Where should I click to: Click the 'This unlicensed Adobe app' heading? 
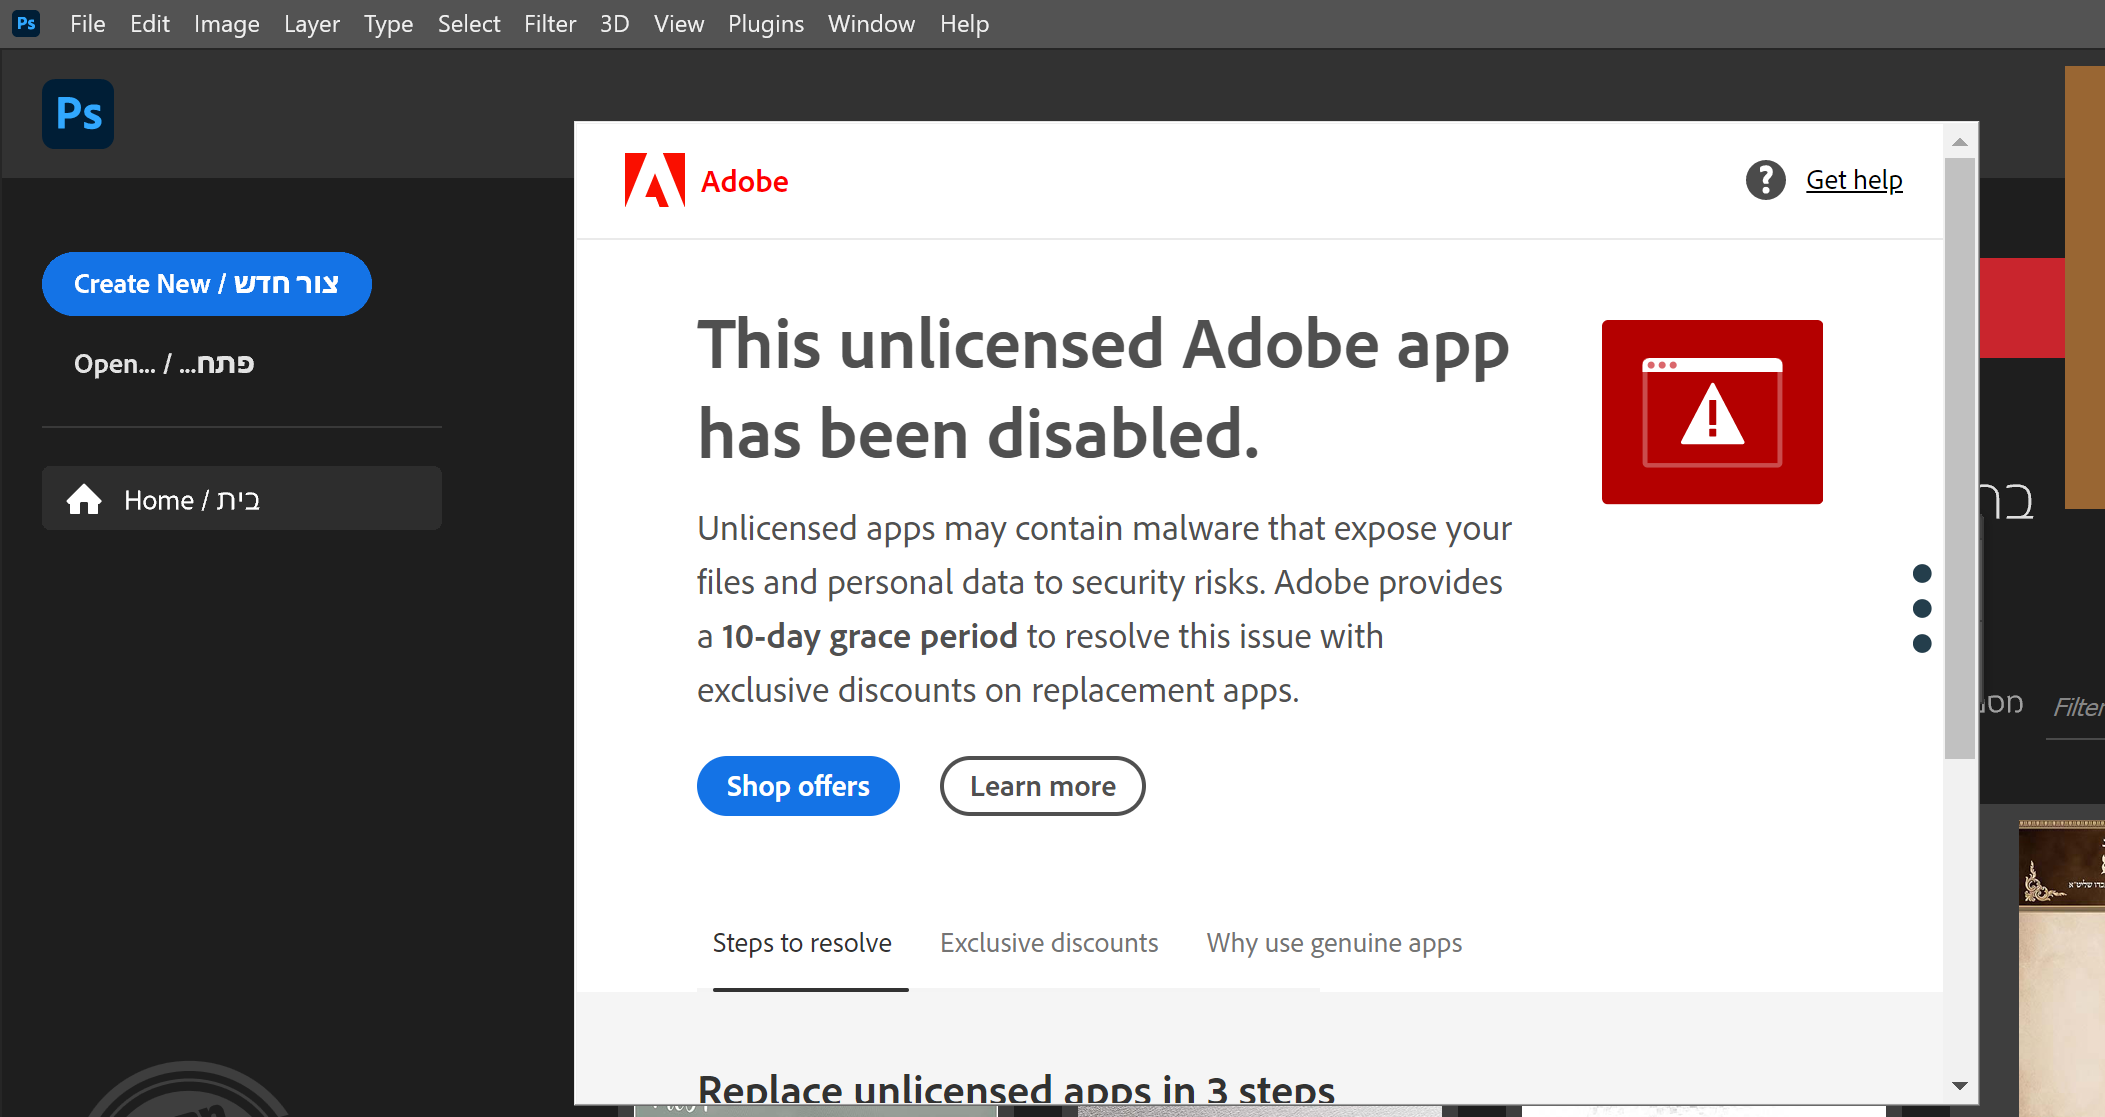pos(1103,388)
